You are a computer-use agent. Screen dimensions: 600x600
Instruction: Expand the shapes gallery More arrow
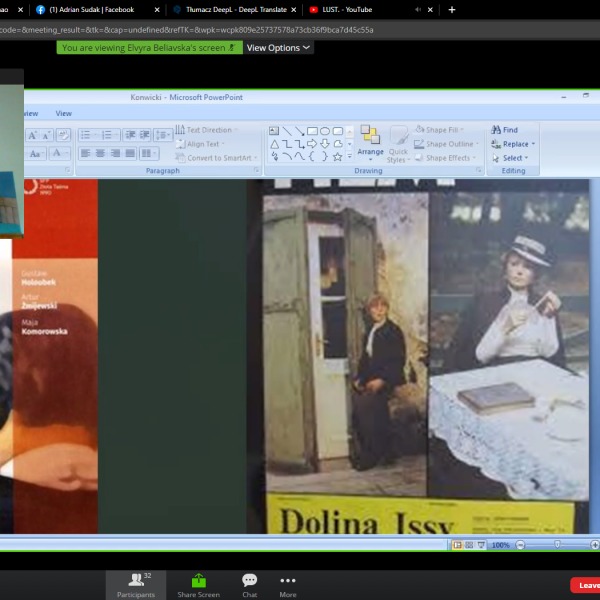coord(349,157)
